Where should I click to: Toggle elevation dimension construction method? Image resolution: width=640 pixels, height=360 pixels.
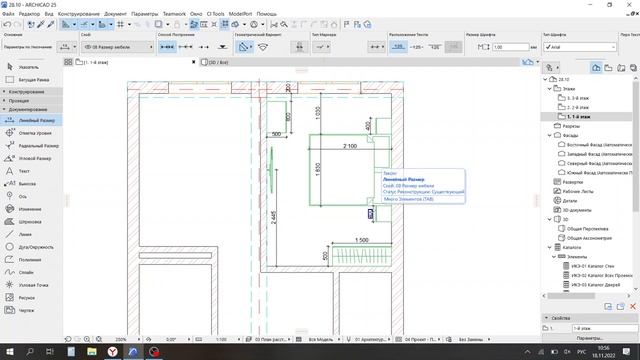222,47
